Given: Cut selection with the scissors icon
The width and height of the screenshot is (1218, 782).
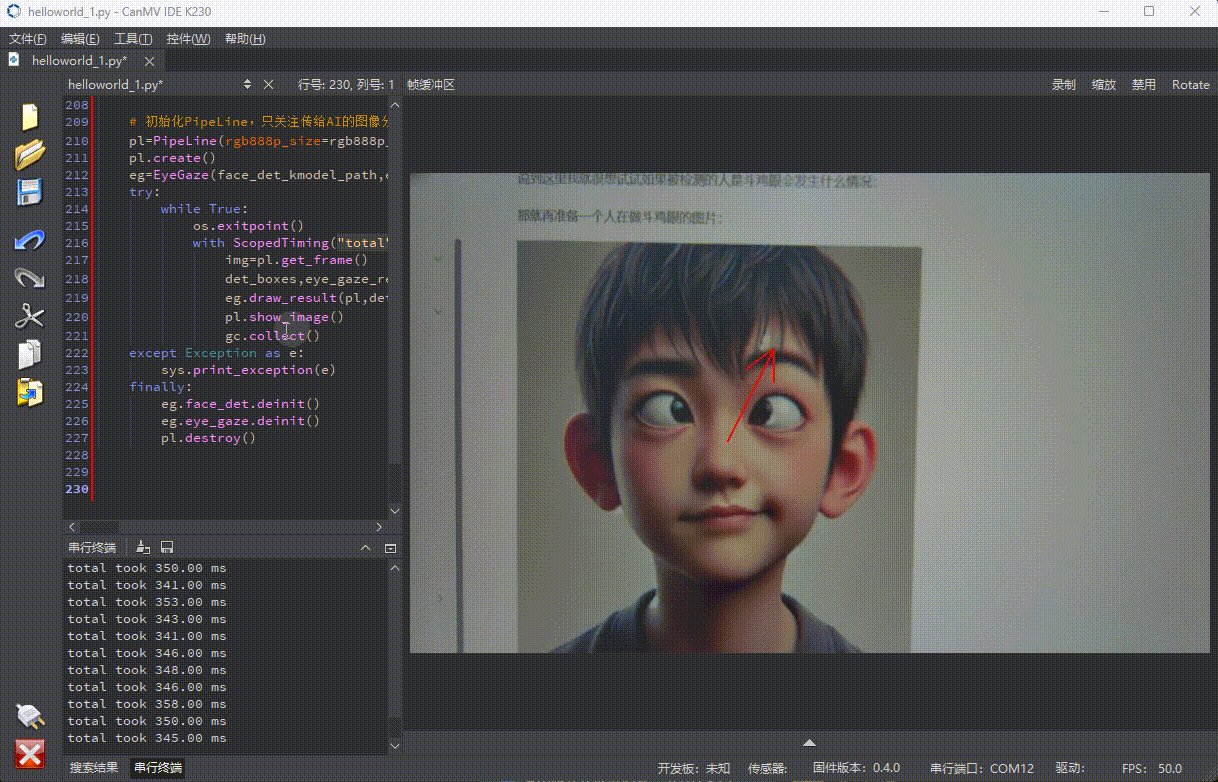Looking at the screenshot, I should [x=30, y=316].
